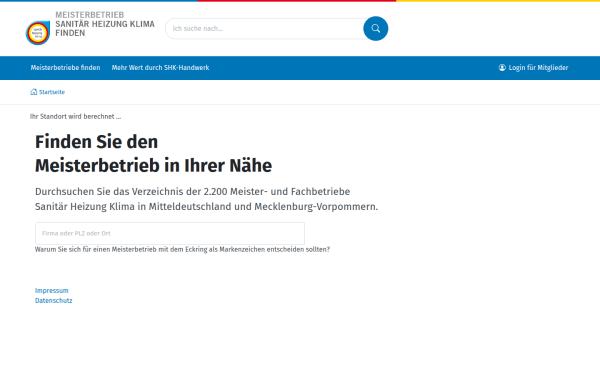600x375 pixels.
Task: Click the 'Firma oder PLZ oder Ort' field
Action: pyautogui.click(x=170, y=233)
